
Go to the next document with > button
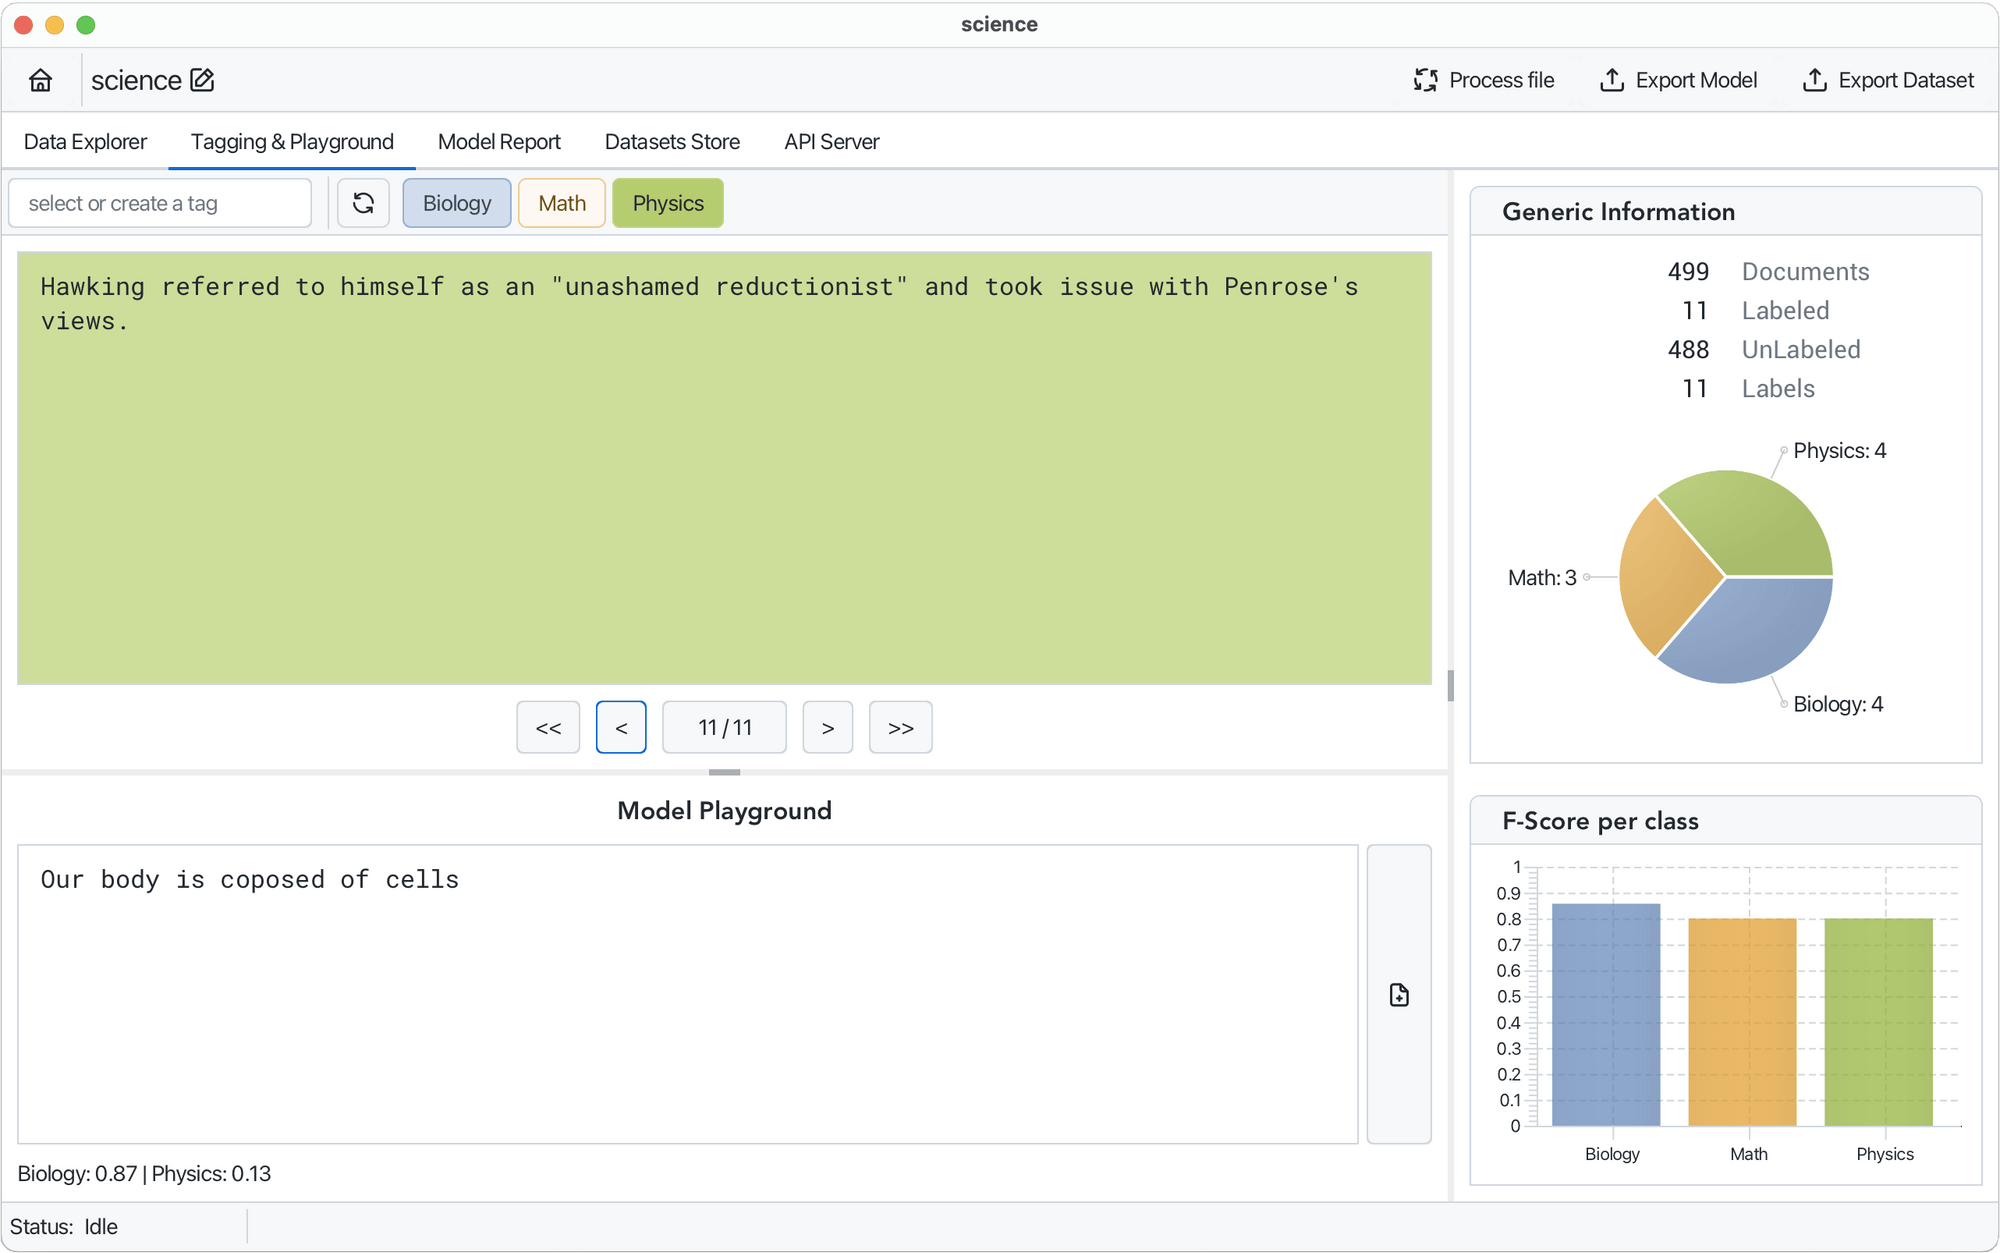(x=827, y=727)
